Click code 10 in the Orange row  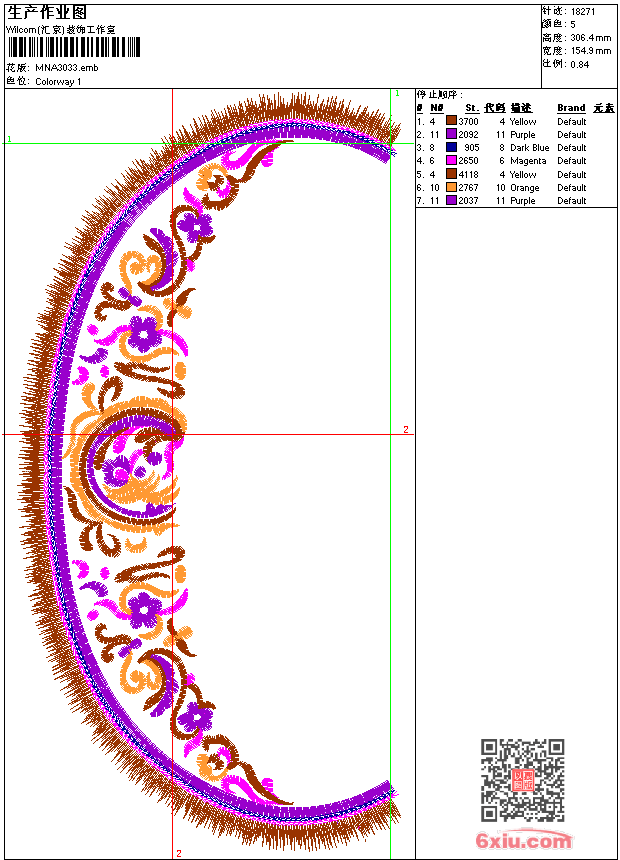pos(500,188)
